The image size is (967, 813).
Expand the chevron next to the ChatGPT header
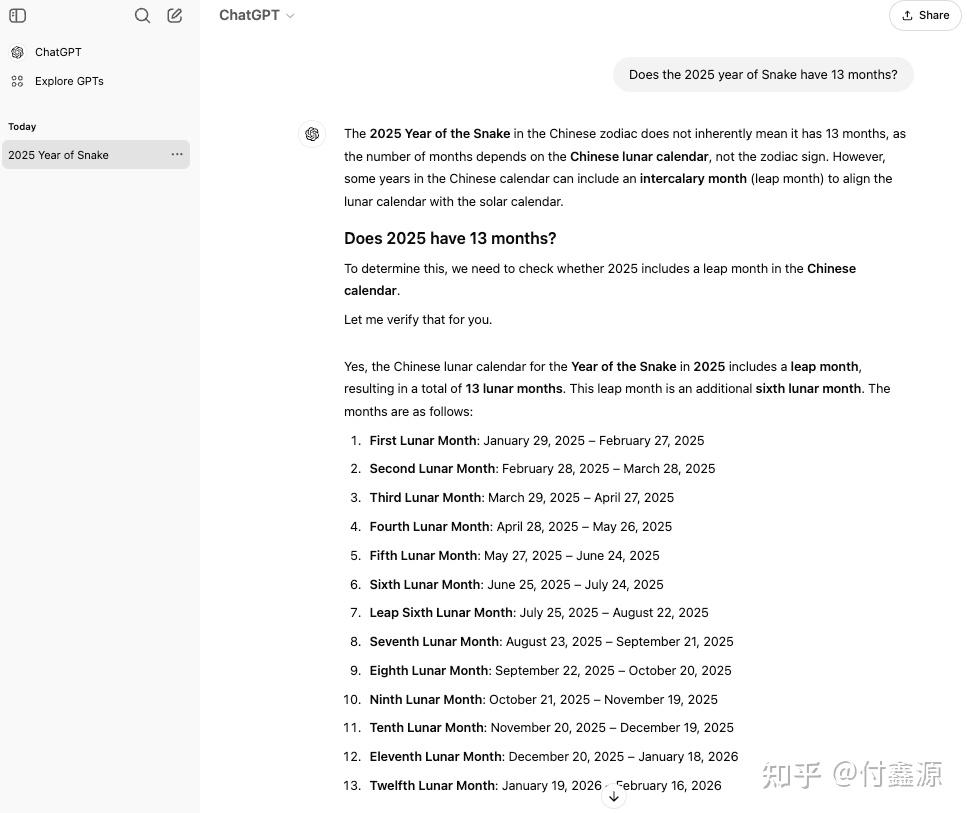pos(289,15)
